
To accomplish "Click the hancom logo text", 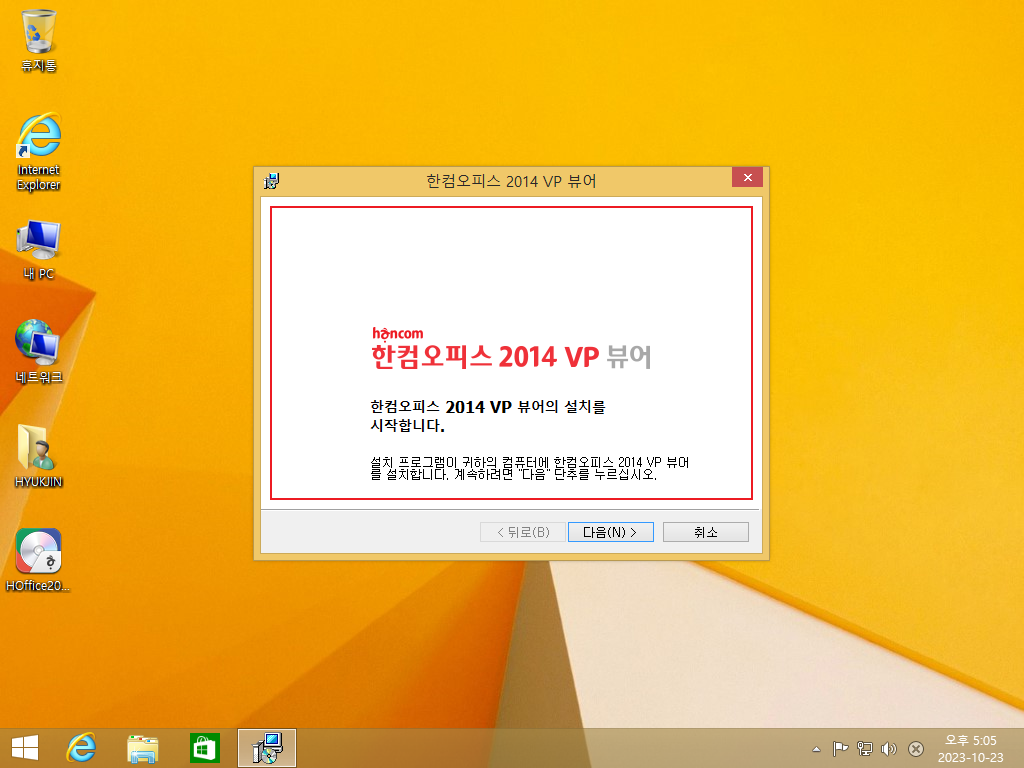I will pyautogui.click(x=397, y=334).
